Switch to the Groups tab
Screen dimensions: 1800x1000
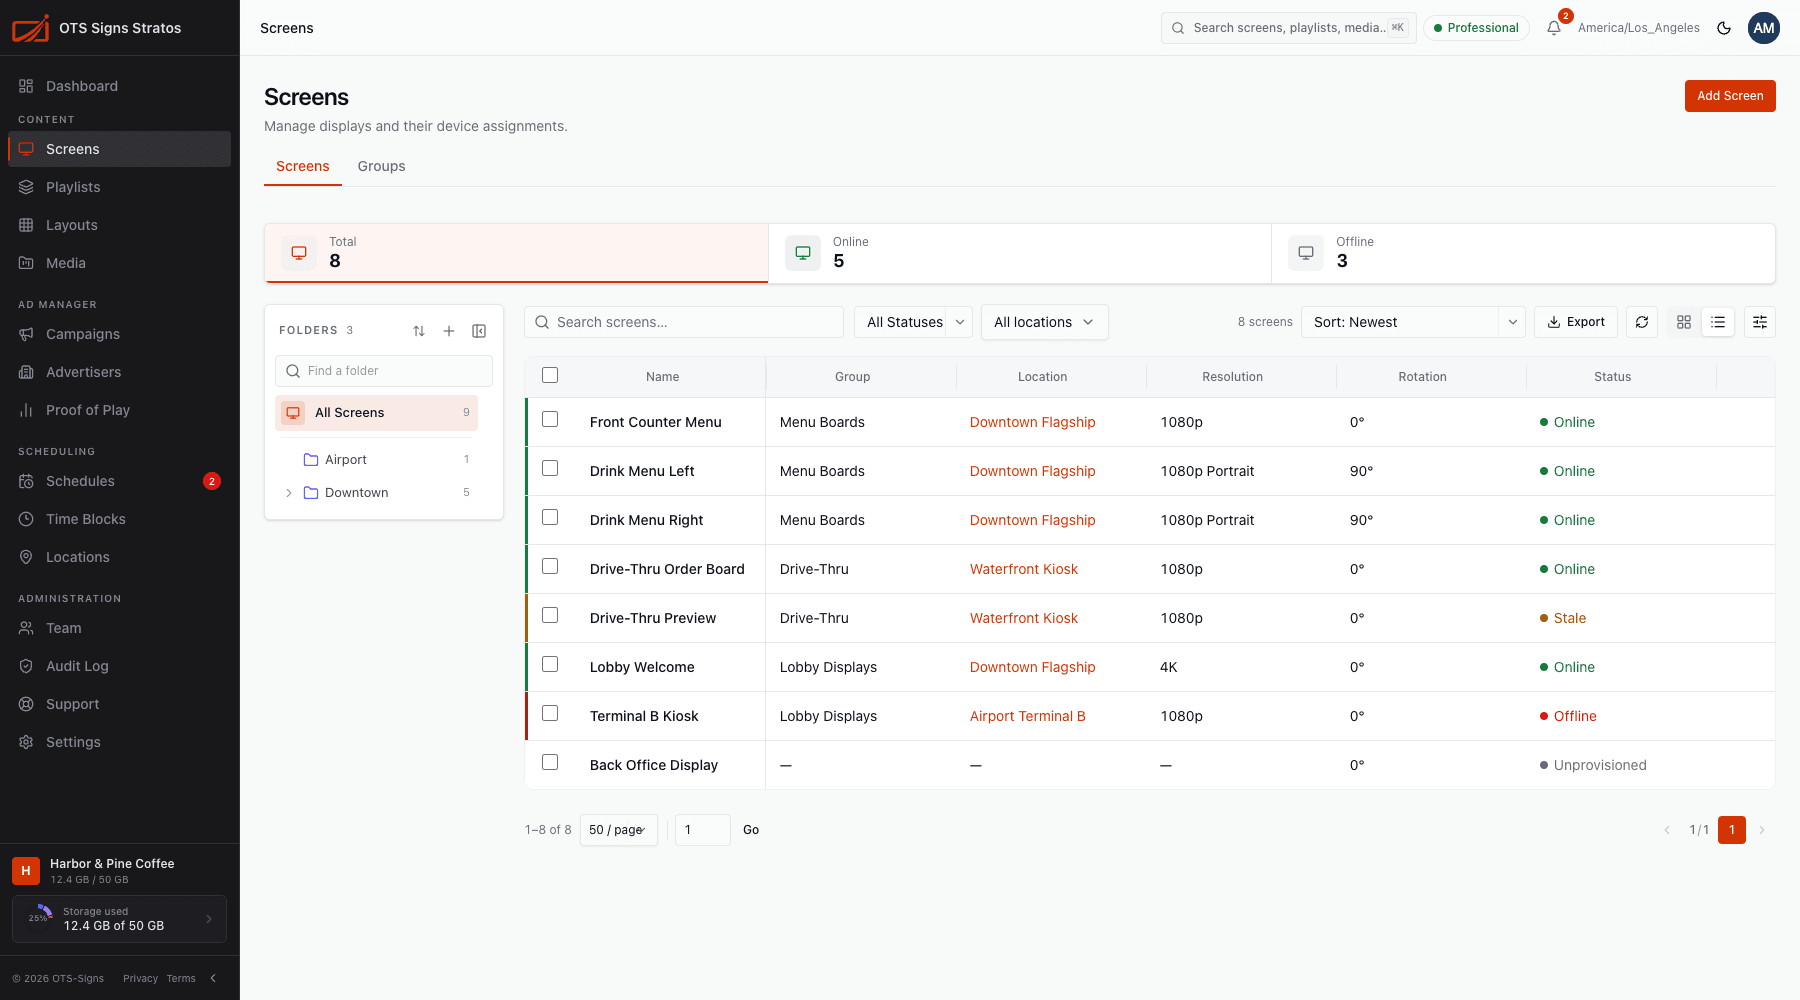coord(381,166)
